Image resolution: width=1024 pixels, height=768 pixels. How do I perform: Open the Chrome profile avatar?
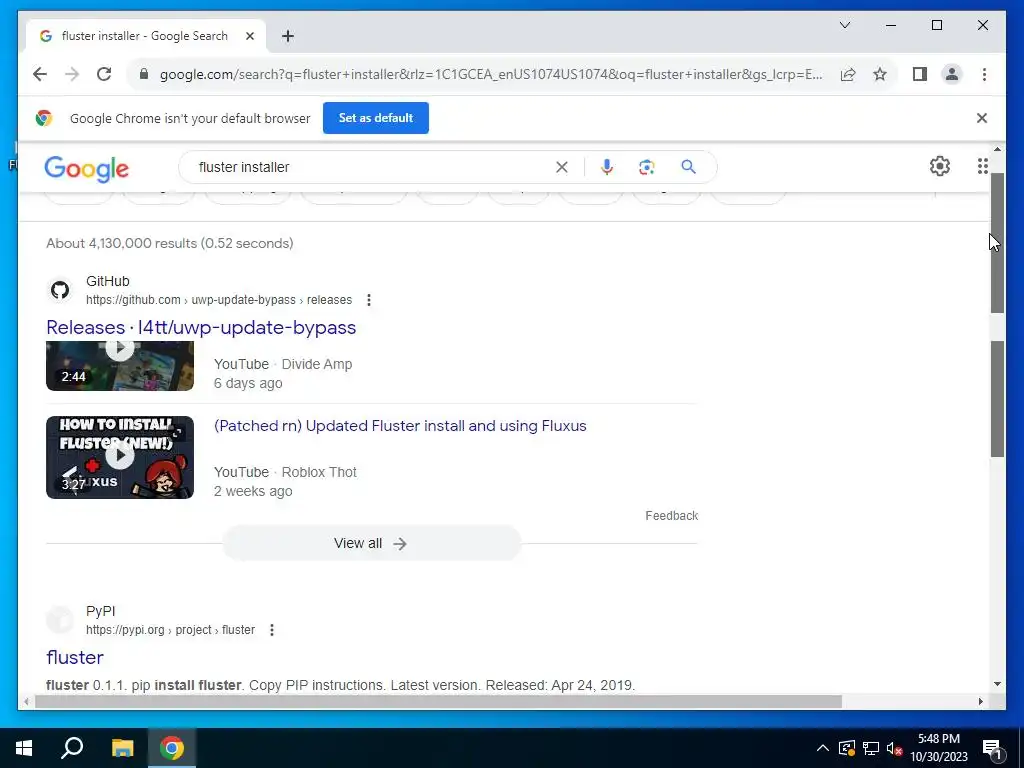[x=952, y=74]
